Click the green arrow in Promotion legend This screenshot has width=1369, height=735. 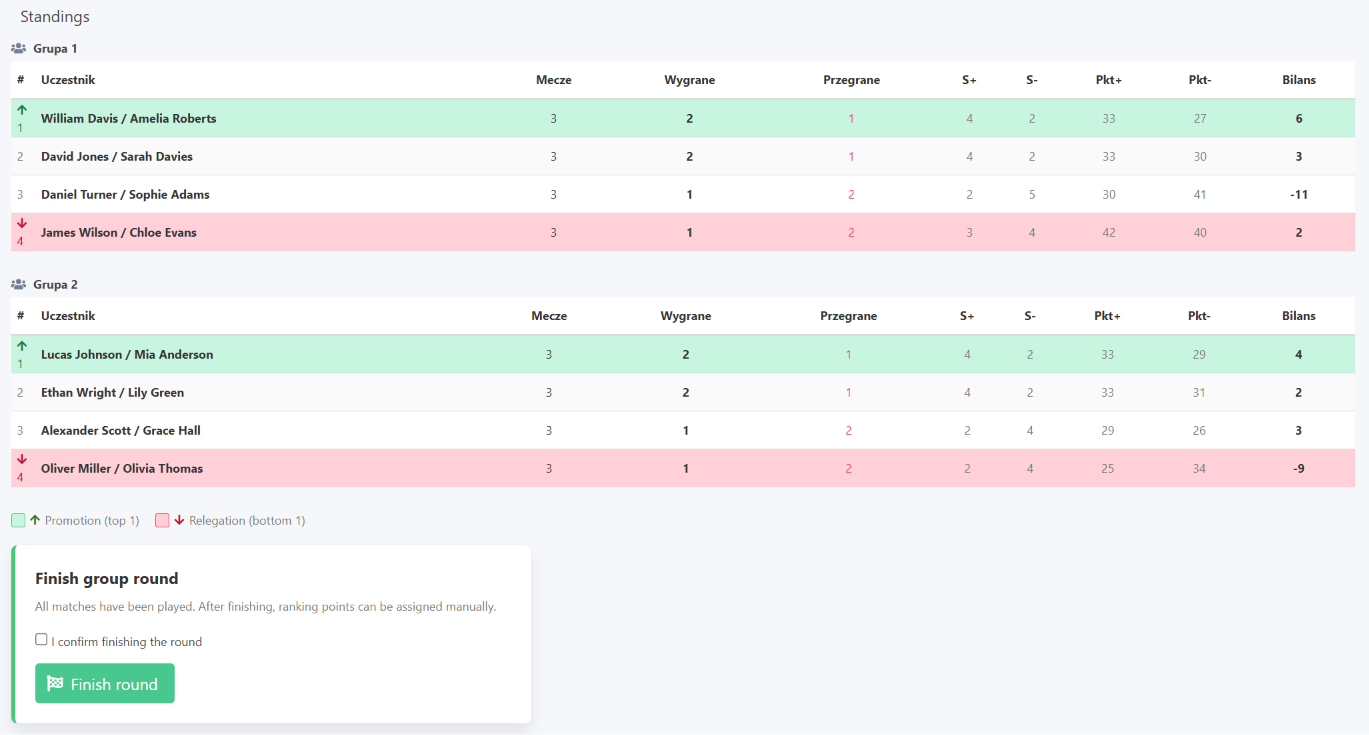coord(35,520)
